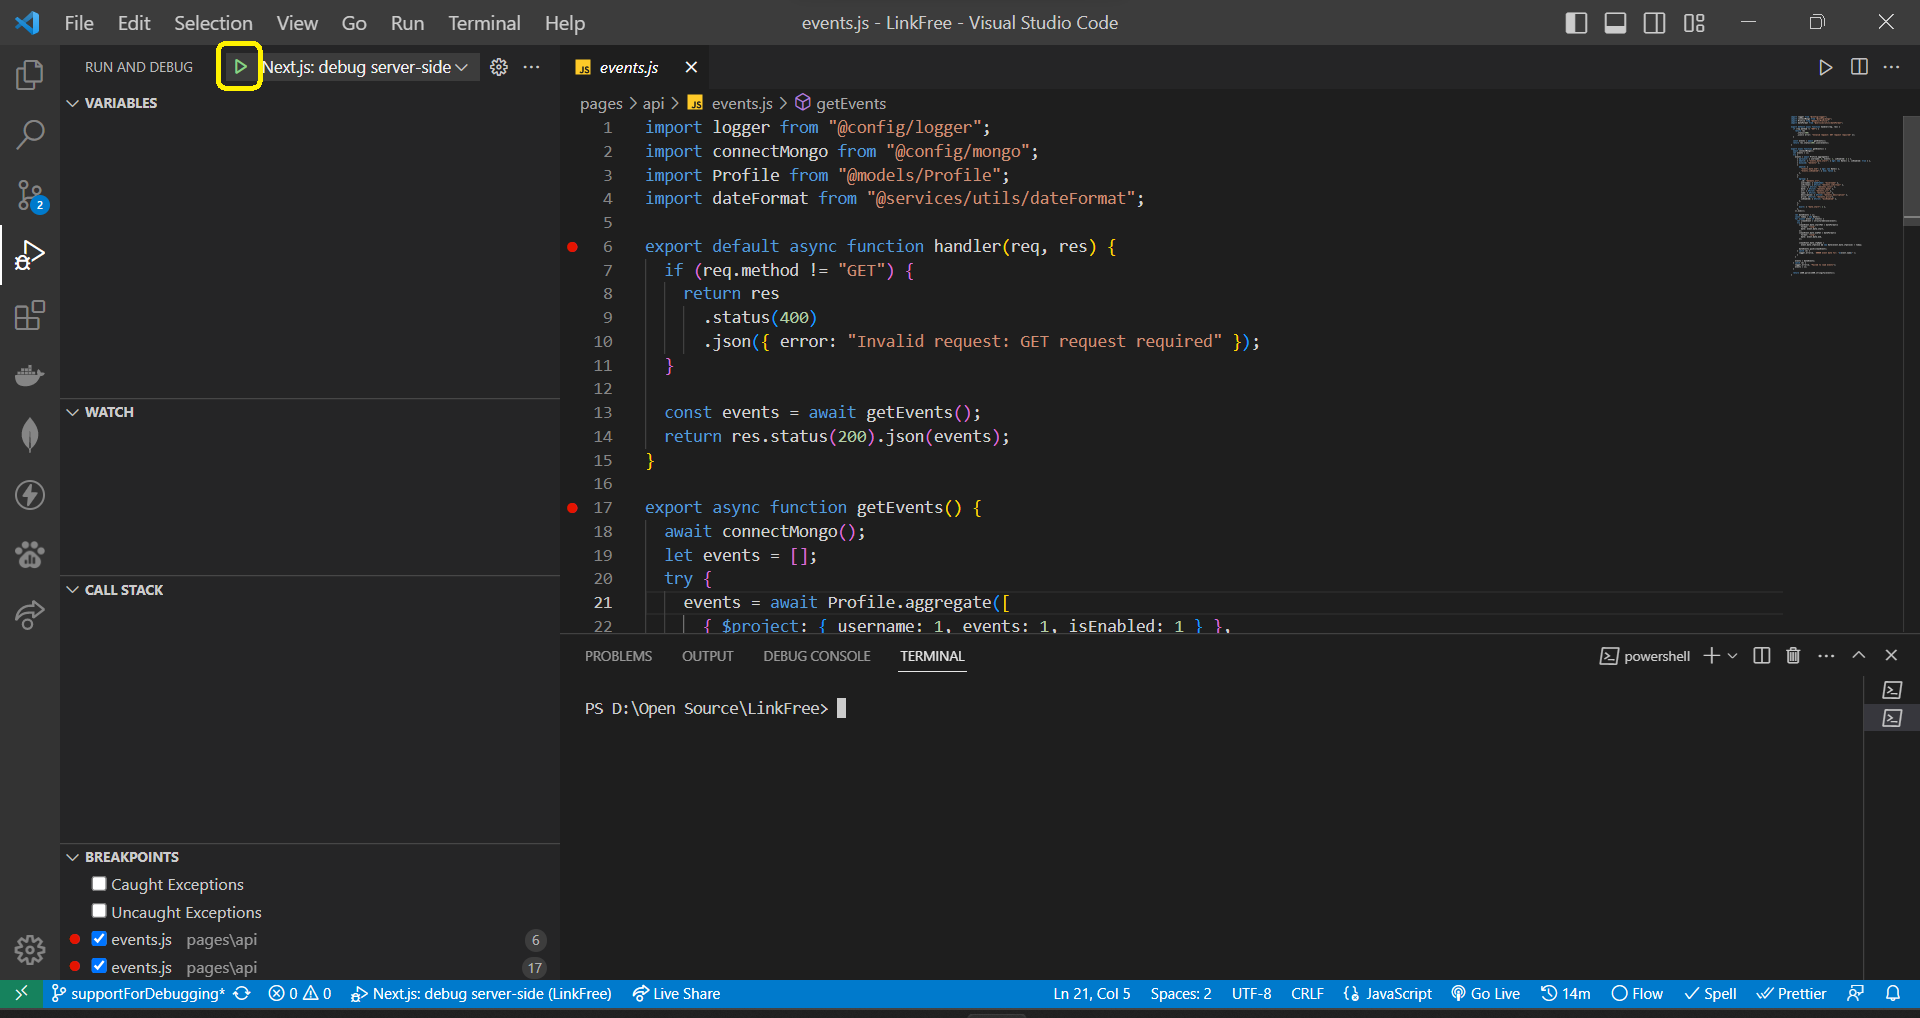Enable Caught Exceptions breakpoint checkbox
The height and width of the screenshot is (1018, 1920).
pos(99,884)
